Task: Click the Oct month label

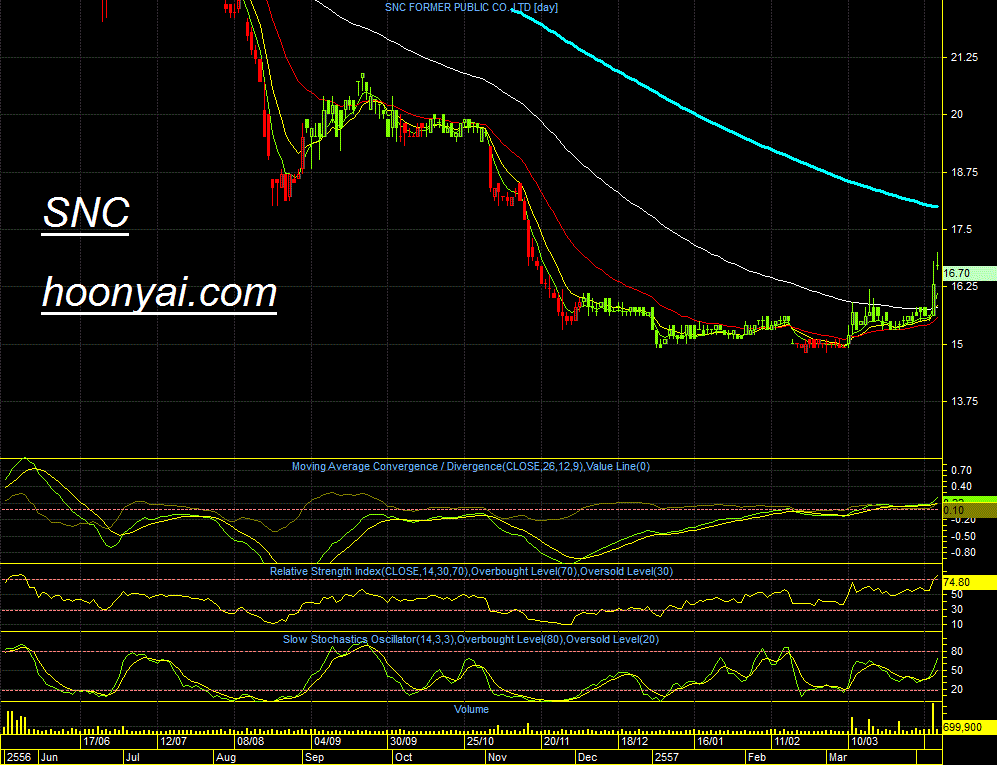Action: click(x=404, y=757)
